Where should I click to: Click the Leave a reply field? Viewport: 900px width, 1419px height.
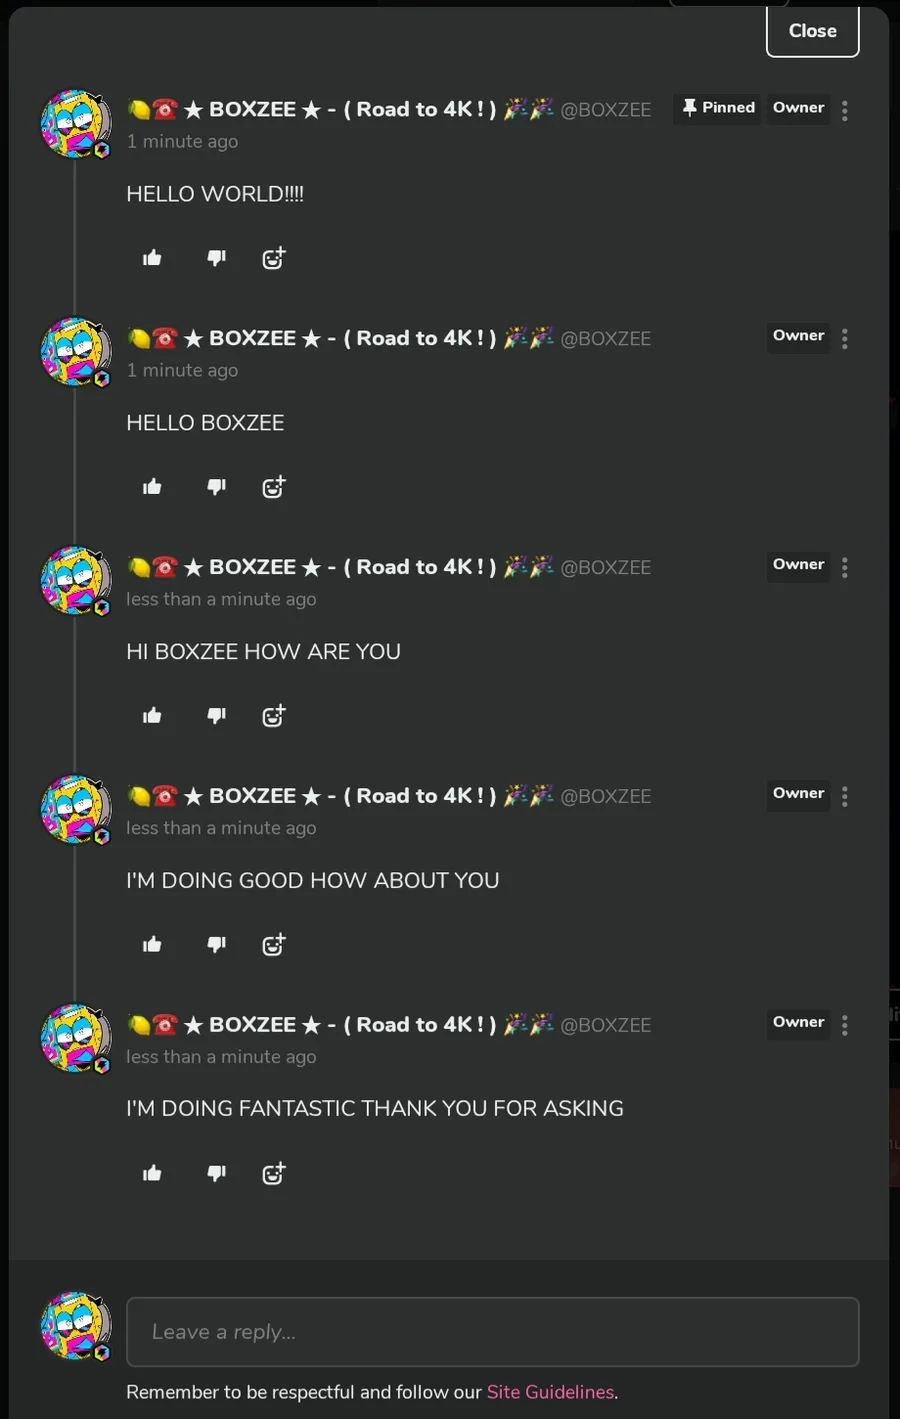(x=493, y=1332)
